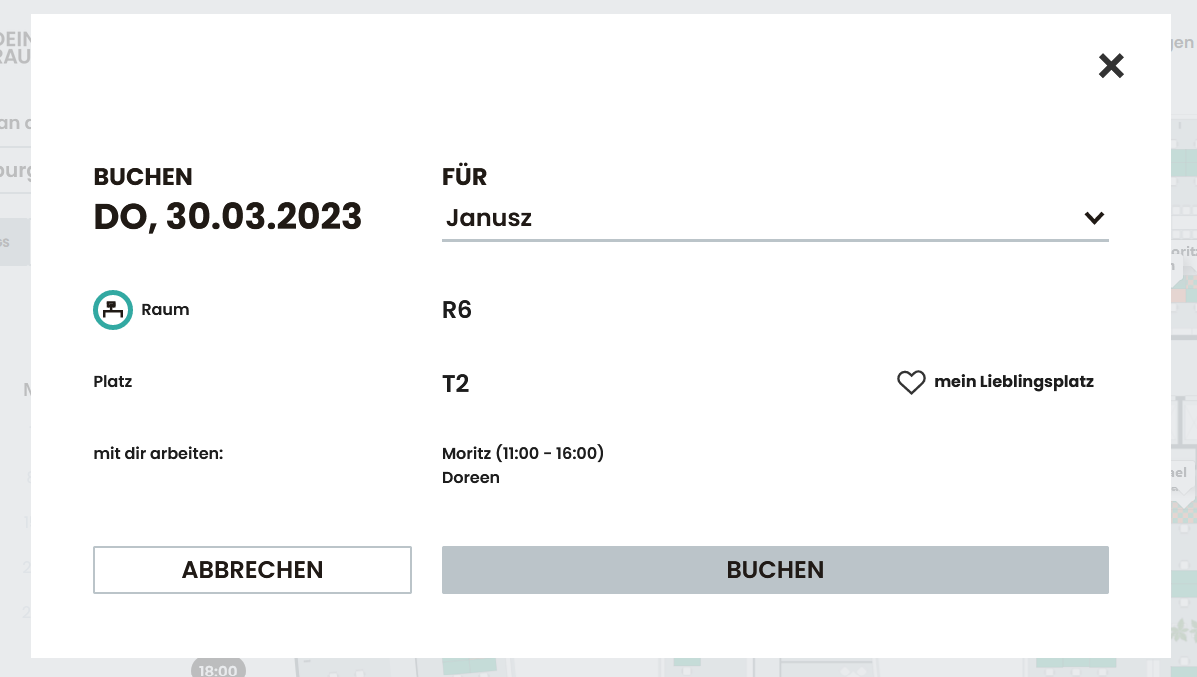
Task: Click the 'Platz' label text
Action: tap(113, 382)
